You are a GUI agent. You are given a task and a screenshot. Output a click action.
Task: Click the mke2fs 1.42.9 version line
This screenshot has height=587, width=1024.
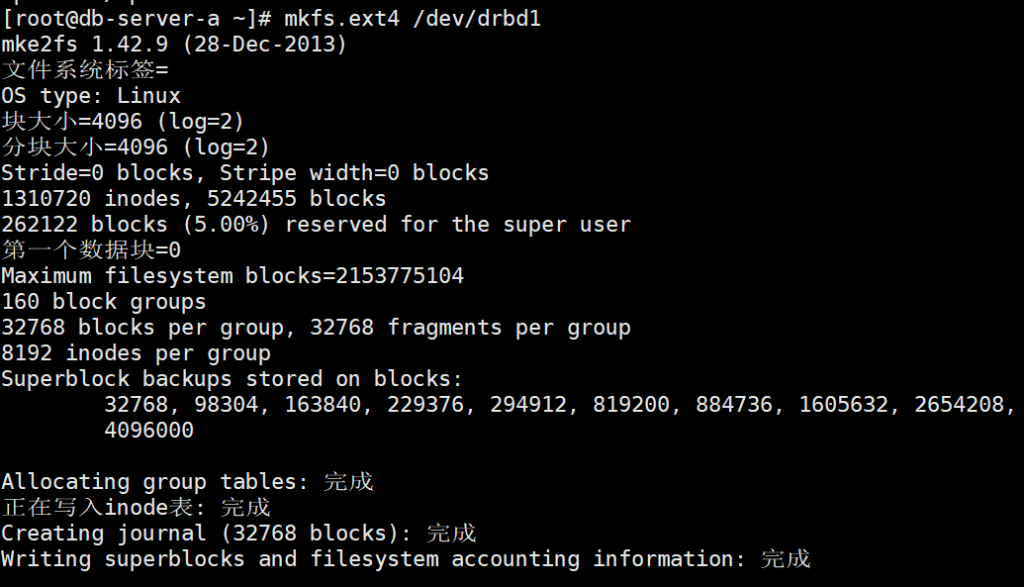point(174,45)
